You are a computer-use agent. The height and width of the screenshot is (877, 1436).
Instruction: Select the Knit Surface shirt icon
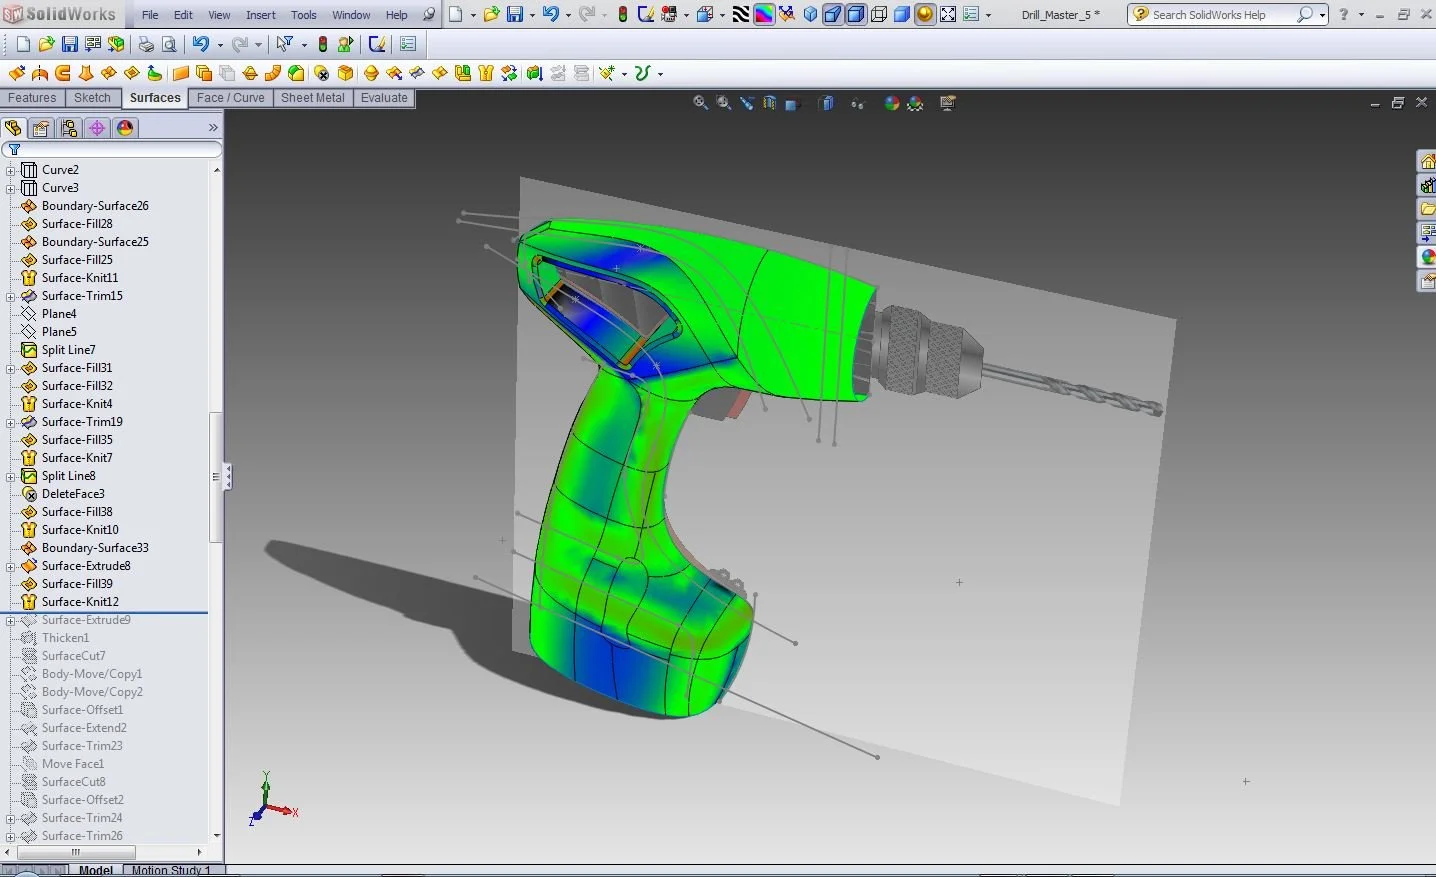pos(485,73)
